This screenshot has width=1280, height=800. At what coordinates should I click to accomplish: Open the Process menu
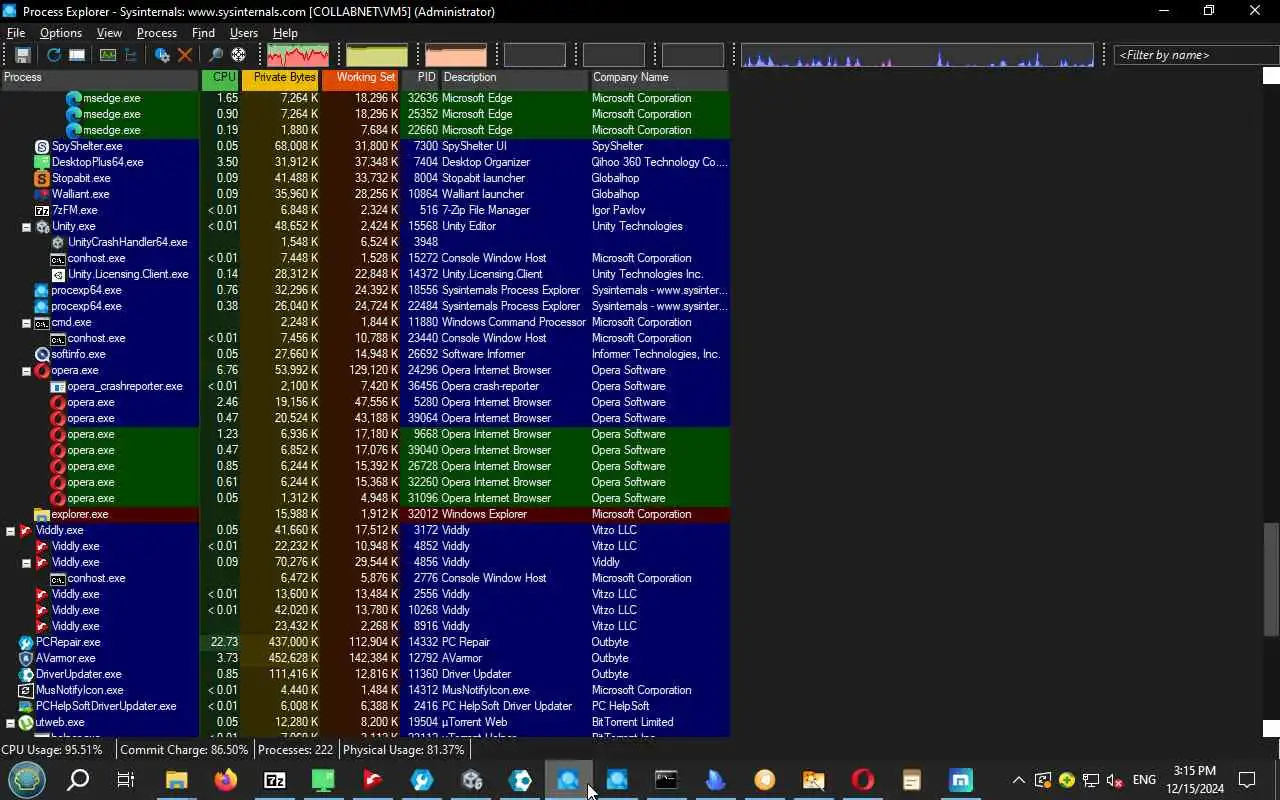157,33
